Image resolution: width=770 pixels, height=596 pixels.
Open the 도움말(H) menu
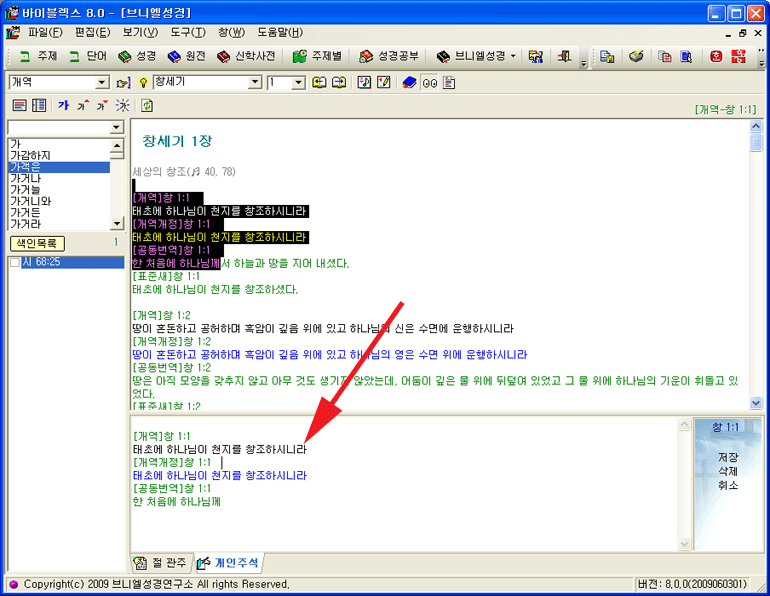280,32
